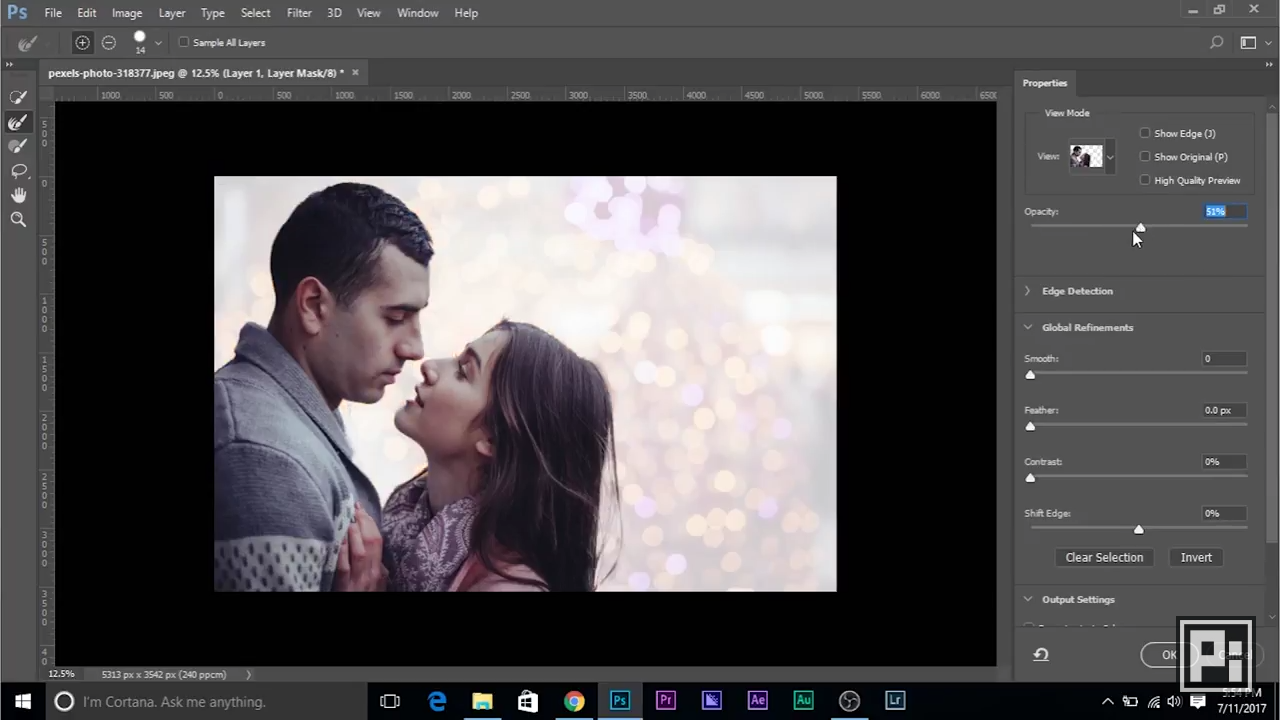Image resolution: width=1280 pixels, height=720 pixels.
Task: Click the Smooth value field
Action: tap(1224, 359)
